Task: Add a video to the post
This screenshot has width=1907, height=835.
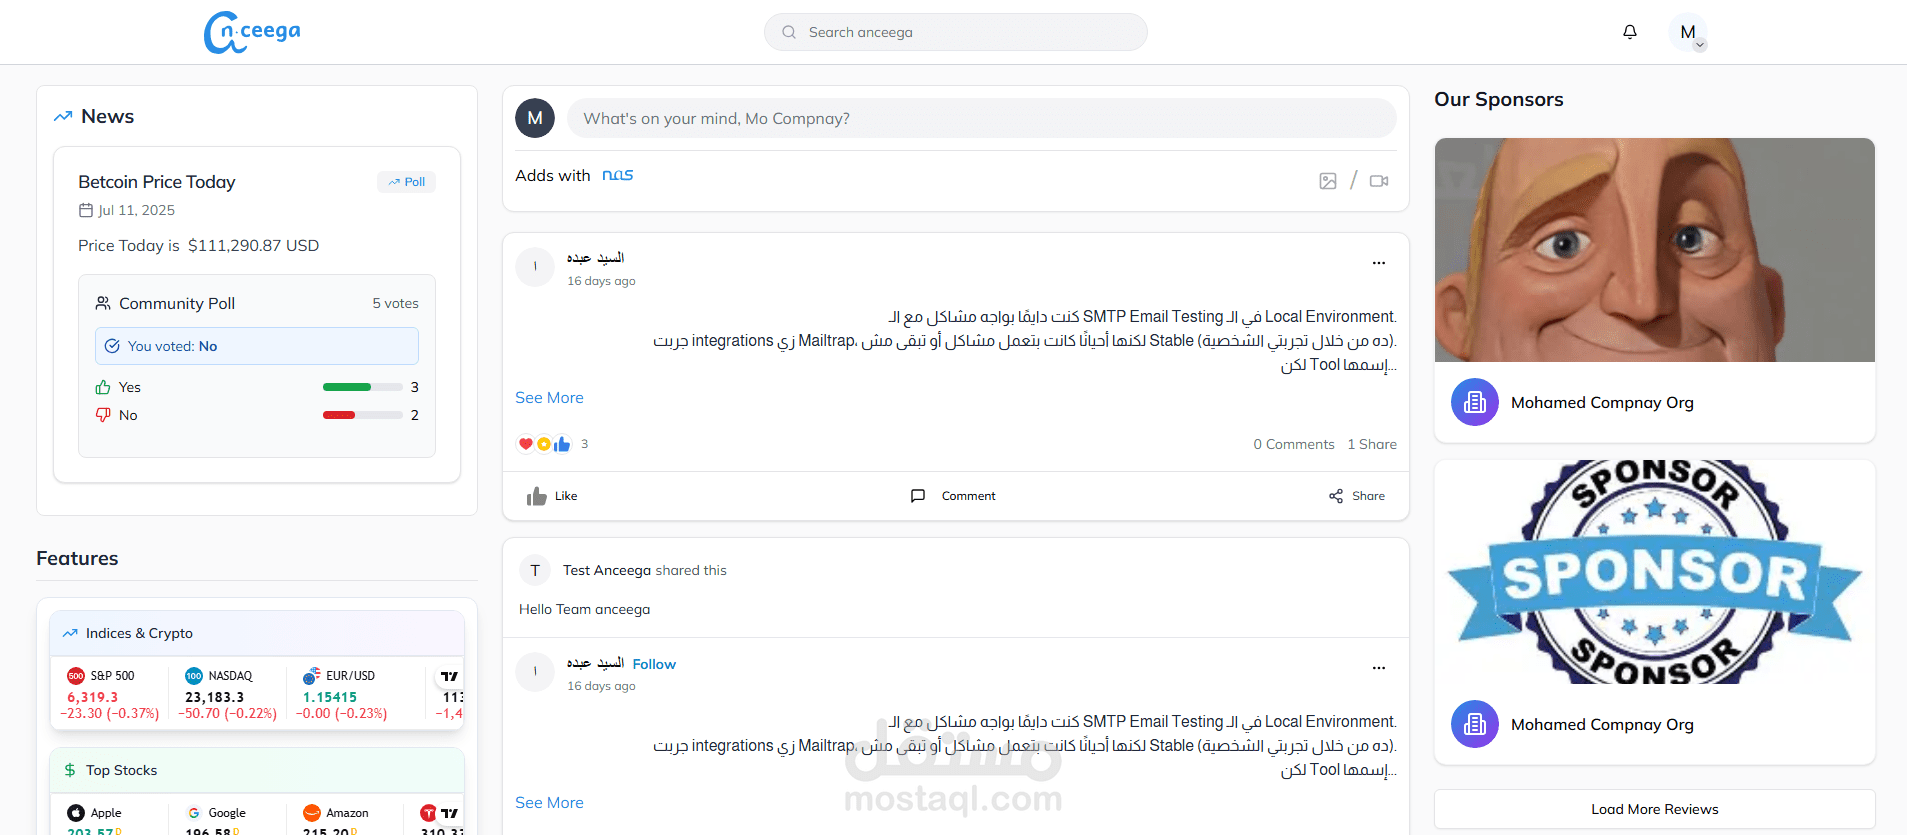Action: [1379, 181]
